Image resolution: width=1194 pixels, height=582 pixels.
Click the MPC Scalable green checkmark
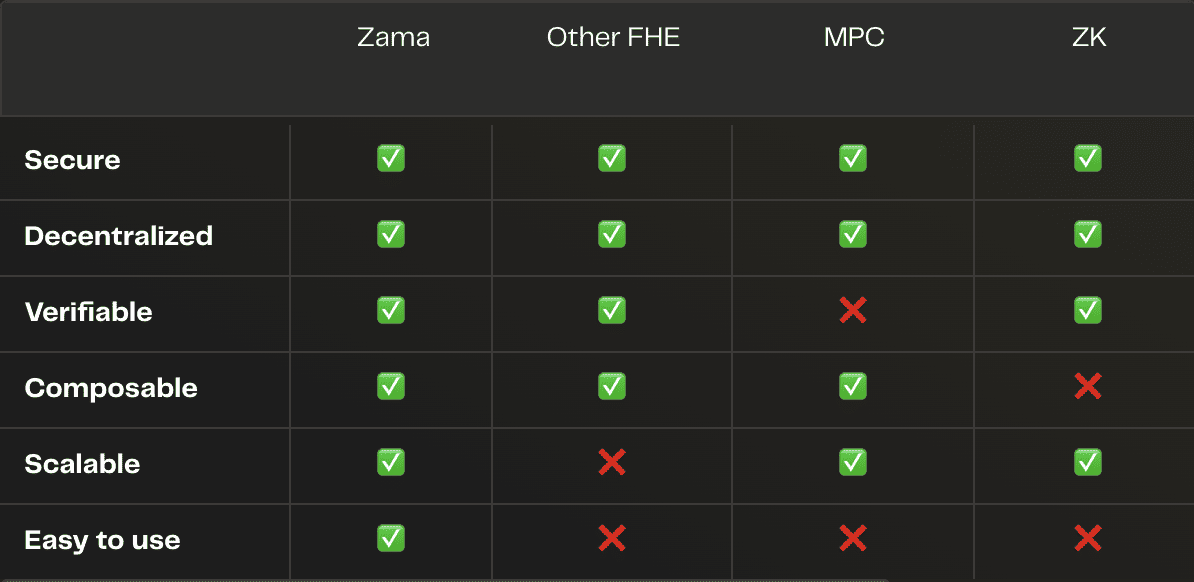tap(853, 462)
